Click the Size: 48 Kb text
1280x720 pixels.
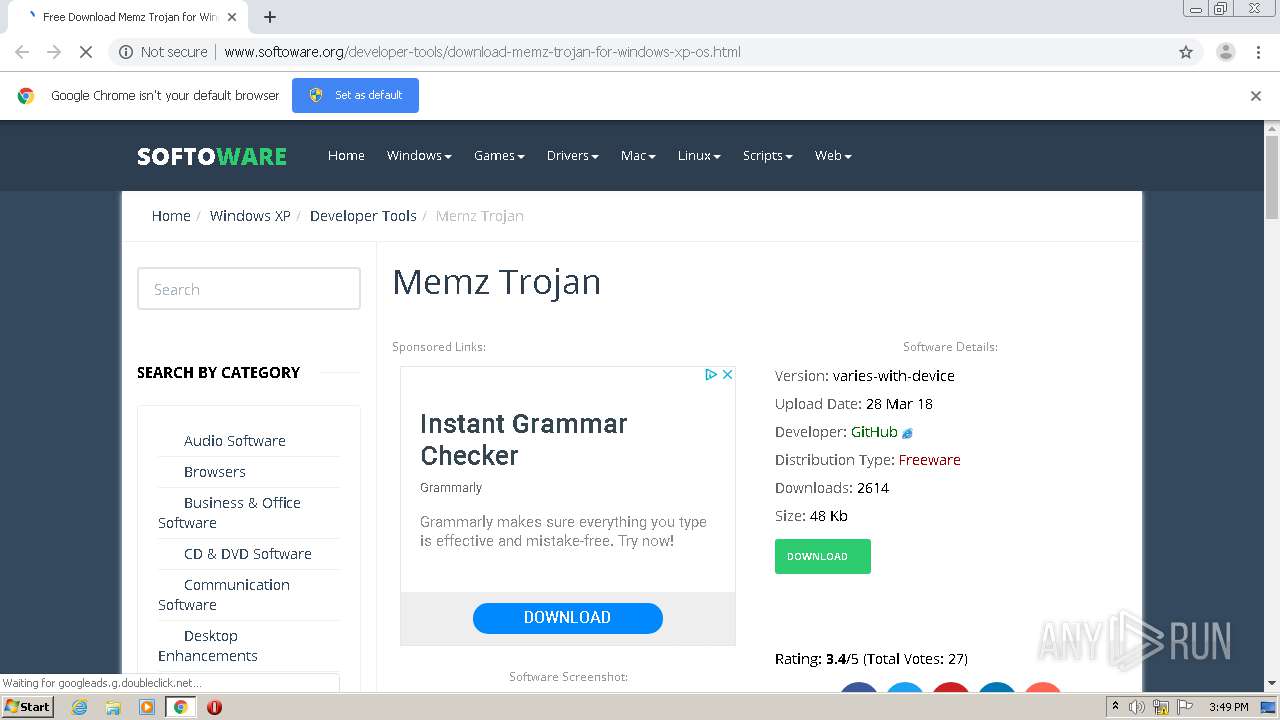811,516
